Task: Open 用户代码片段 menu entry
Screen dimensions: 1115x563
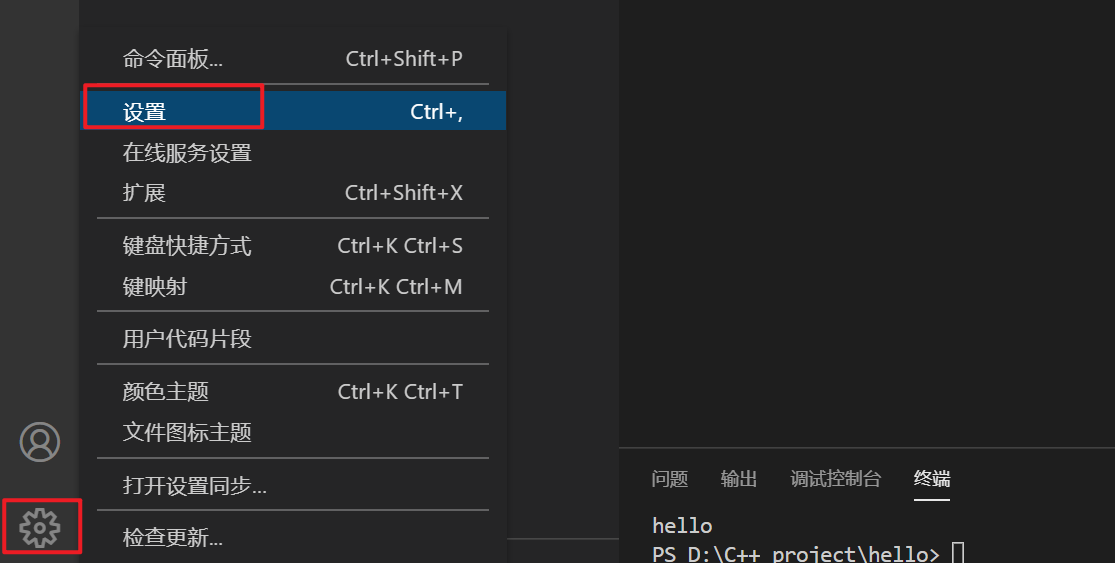Action: pos(293,338)
